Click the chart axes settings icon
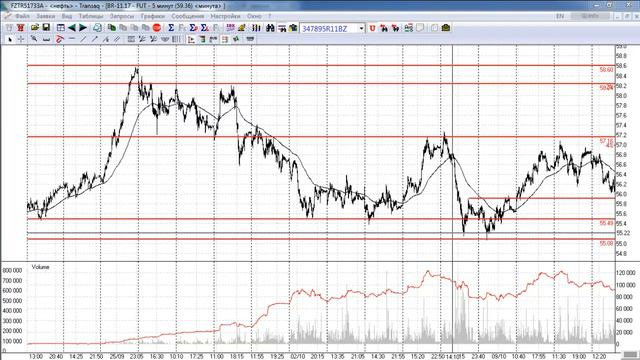The height and width of the screenshot is (360, 640). 191,39
